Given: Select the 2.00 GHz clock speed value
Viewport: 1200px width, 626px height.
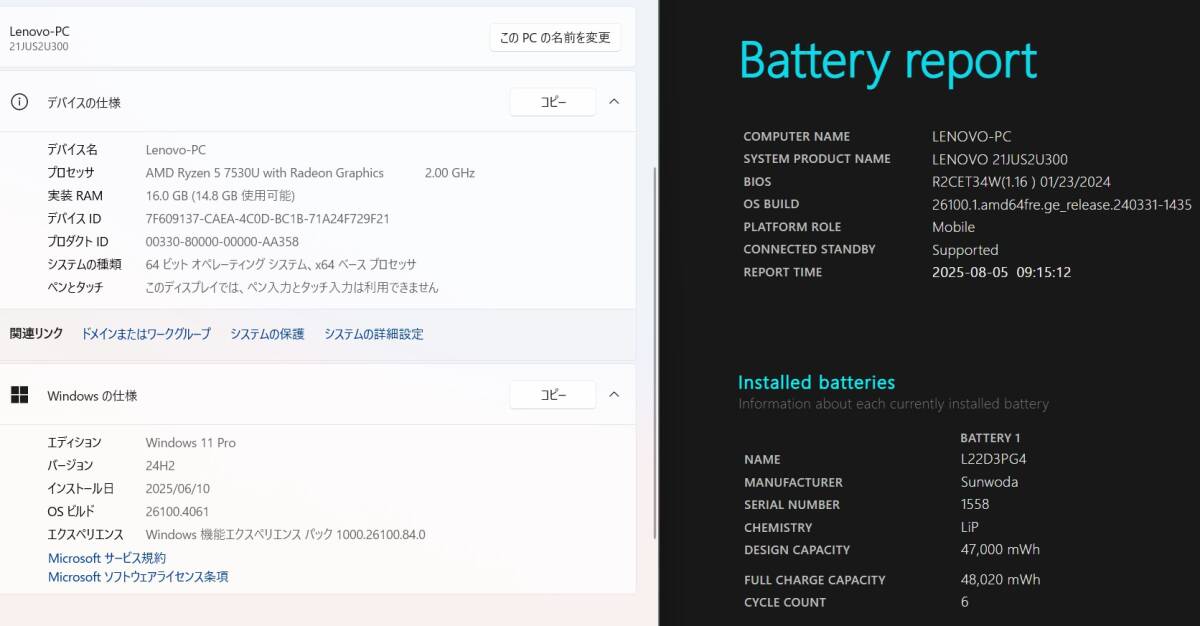Looking at the screenshot, I should click(x=450, y=173).
